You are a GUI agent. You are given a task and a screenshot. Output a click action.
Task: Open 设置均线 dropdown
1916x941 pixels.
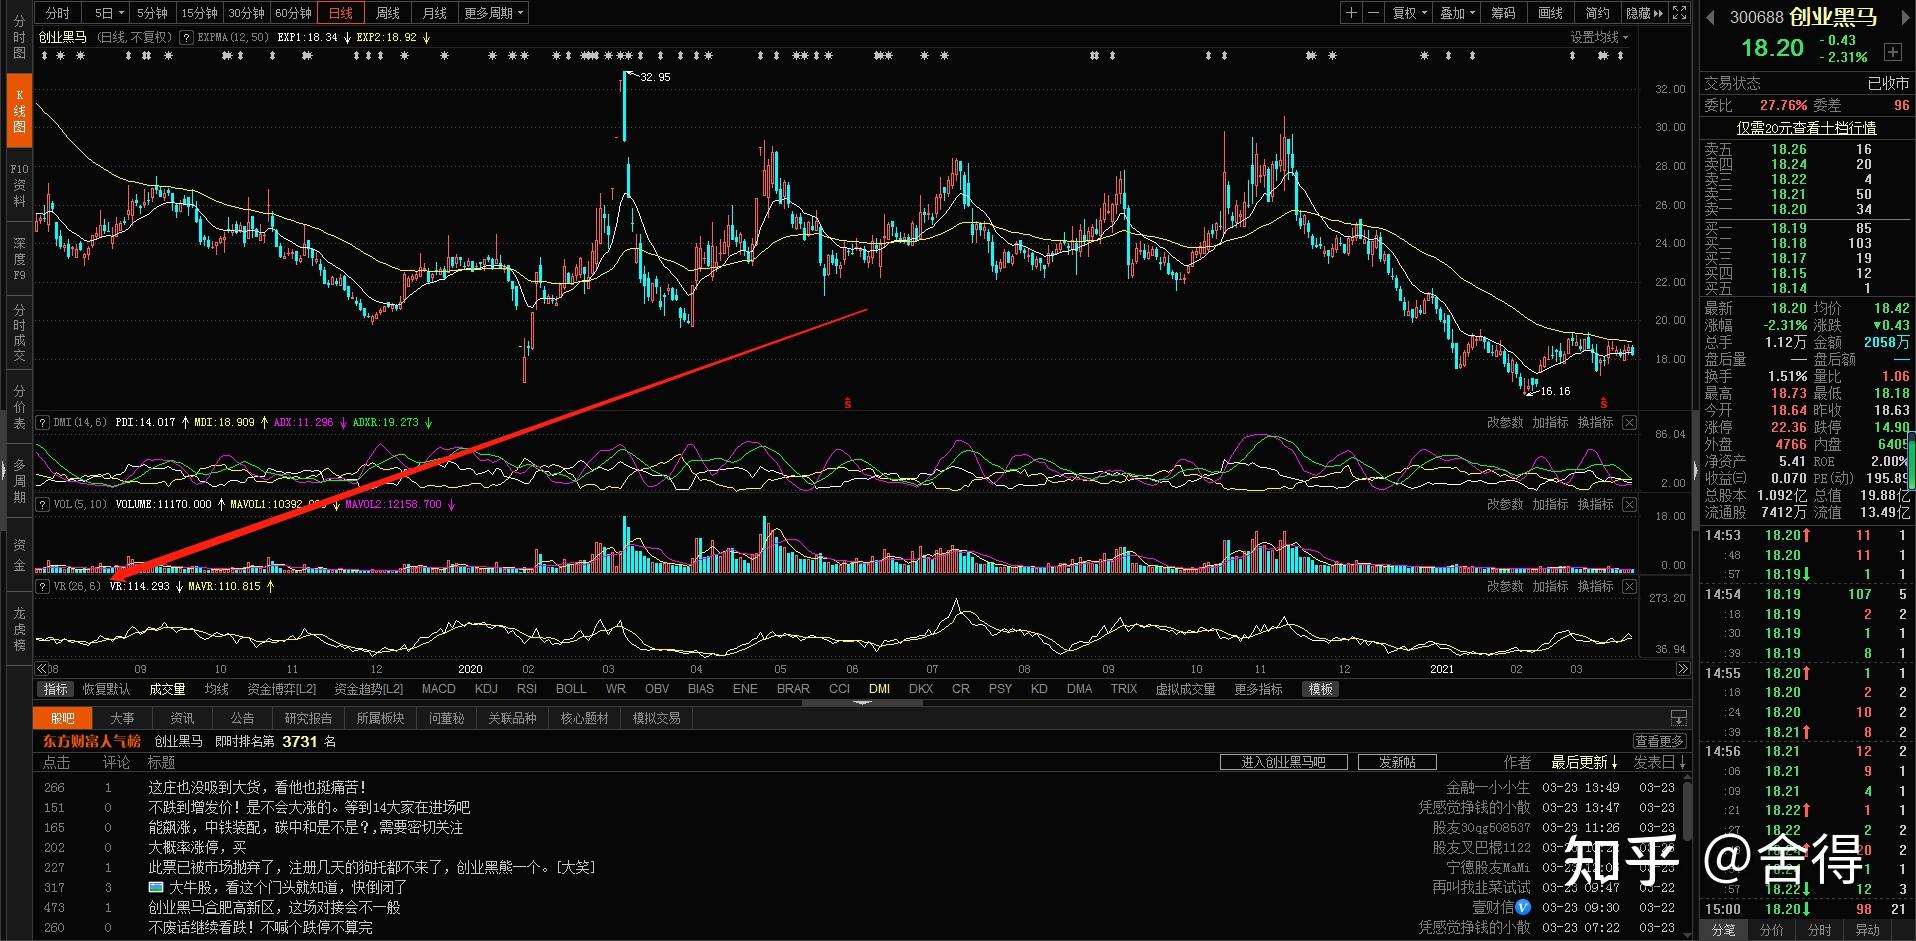1599,37
